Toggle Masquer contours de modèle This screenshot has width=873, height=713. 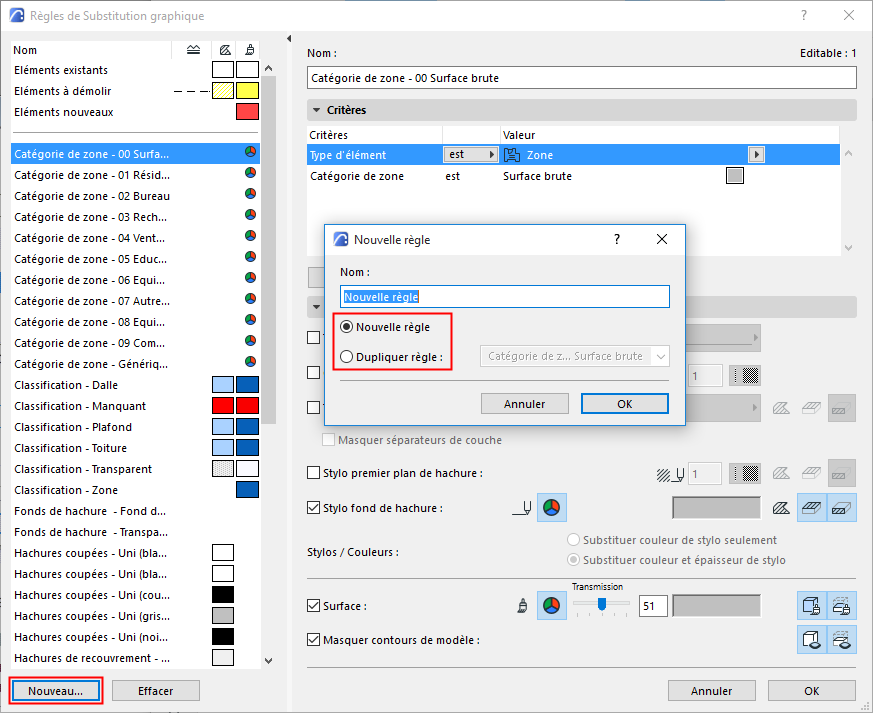pos(313,640)
